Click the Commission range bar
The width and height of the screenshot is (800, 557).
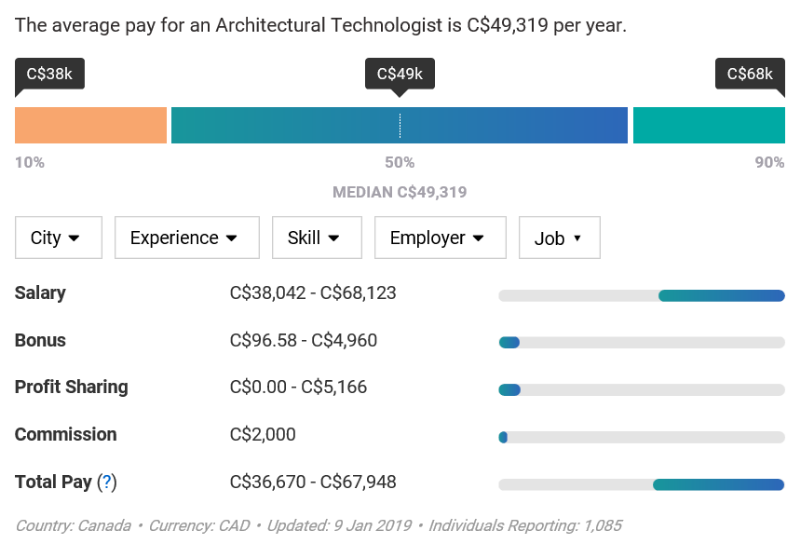[x=641, y=437]
